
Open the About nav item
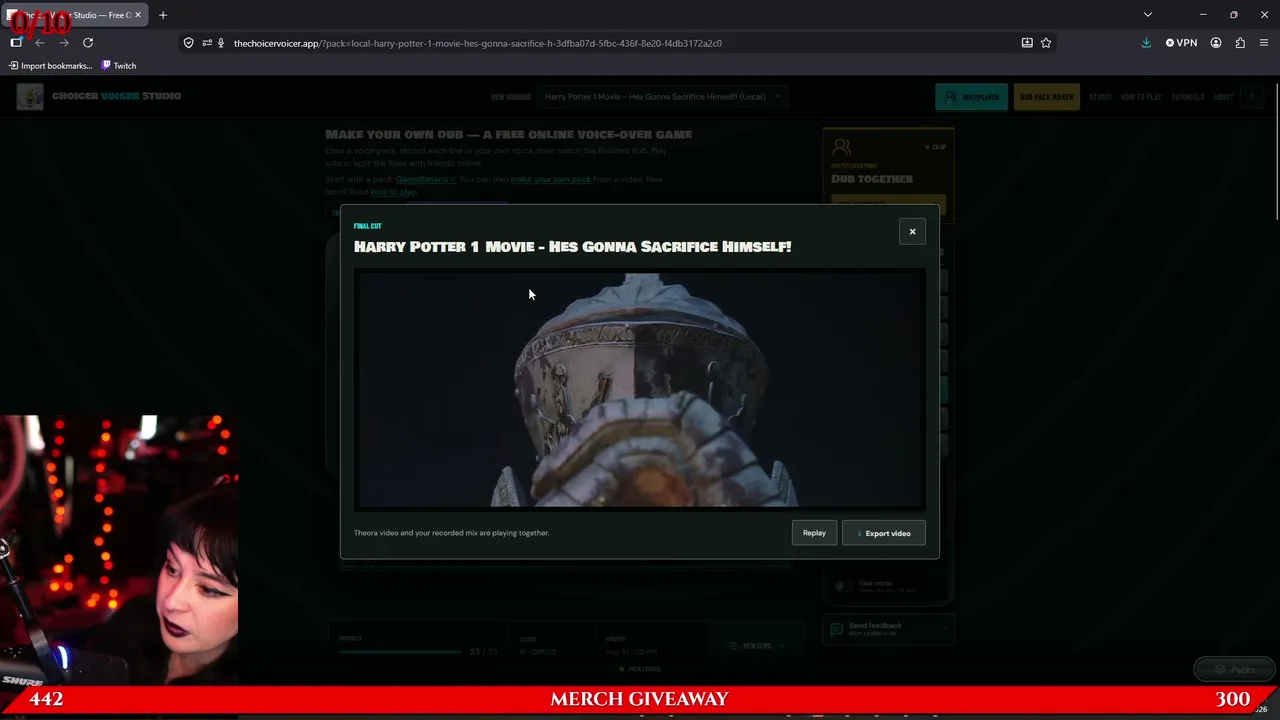click(x=1224, y=97)
